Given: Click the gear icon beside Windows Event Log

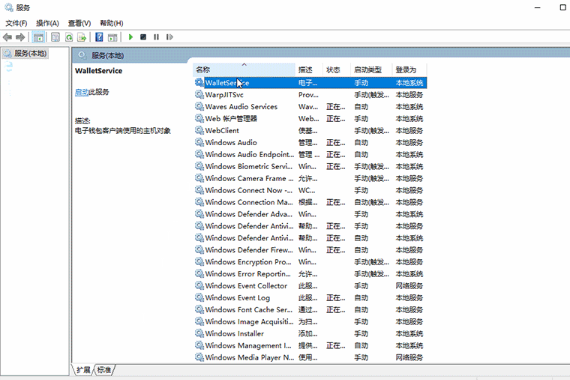Looking at the screenshot, I should click(x=199, y=297).
